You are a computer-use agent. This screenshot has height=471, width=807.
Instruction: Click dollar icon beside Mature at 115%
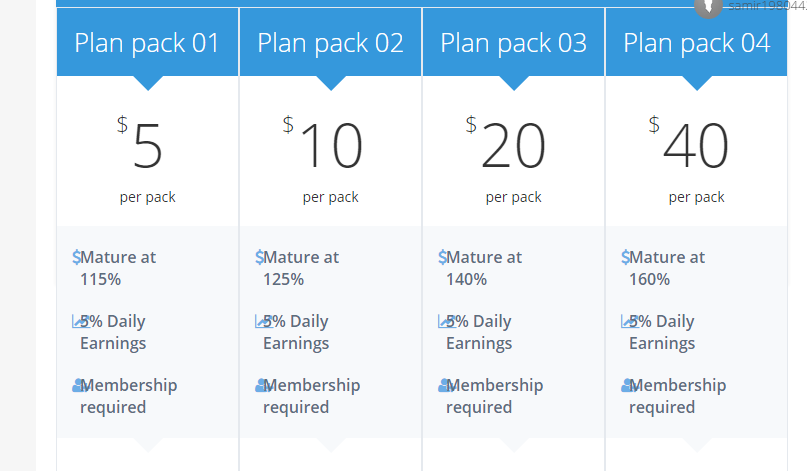pos(76,257)
